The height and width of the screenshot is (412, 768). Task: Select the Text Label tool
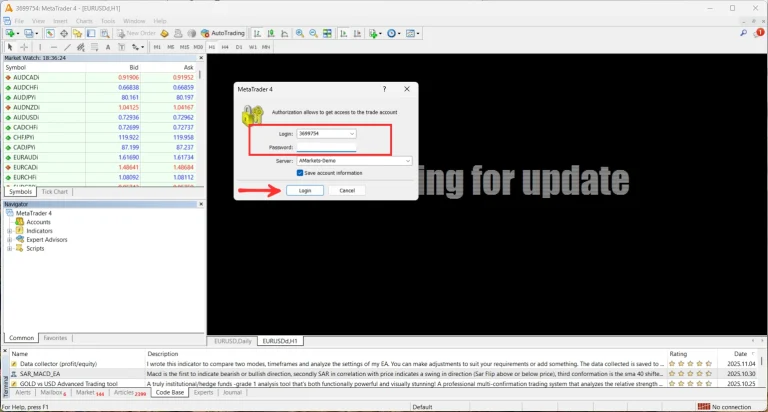point(121,47)
